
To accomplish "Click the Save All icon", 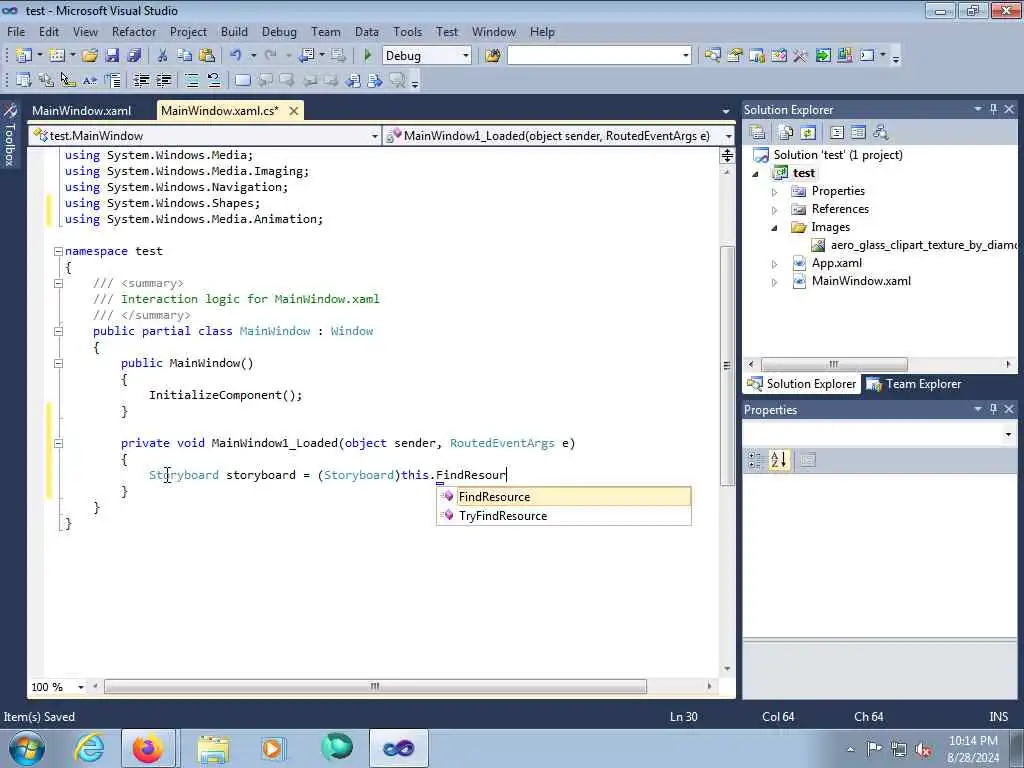I will [134, 56].
